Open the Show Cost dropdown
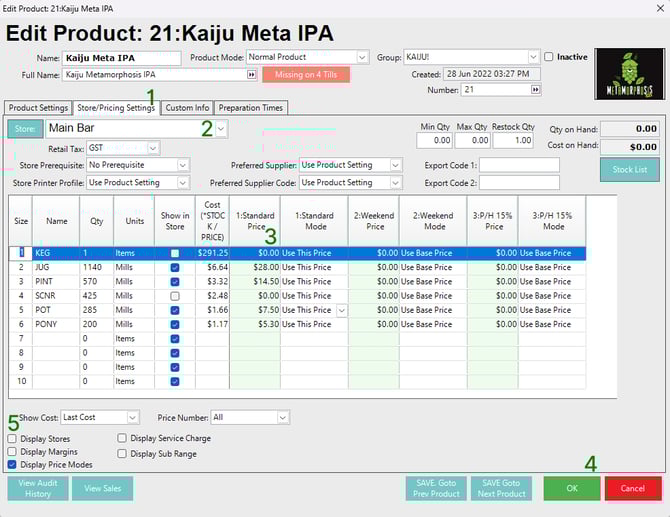Screen dimensions: 670x517 pyautogui.click(x=133, y=417)
